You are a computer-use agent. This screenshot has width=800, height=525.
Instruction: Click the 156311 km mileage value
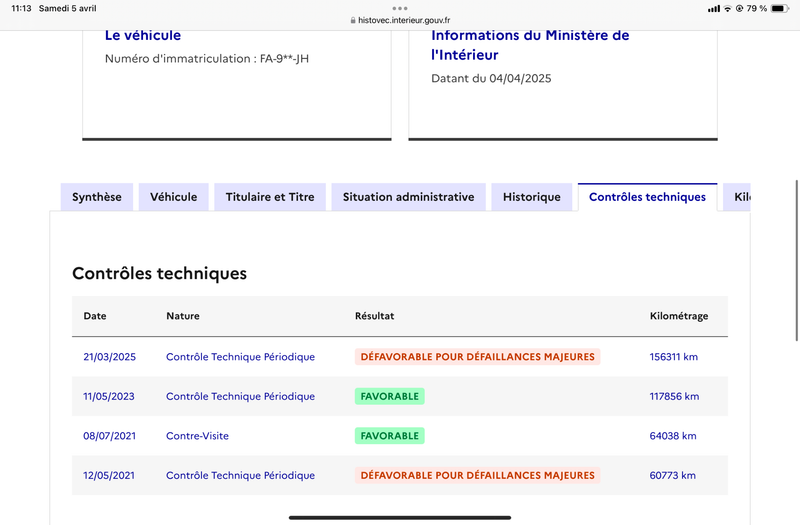coord(673,357)
